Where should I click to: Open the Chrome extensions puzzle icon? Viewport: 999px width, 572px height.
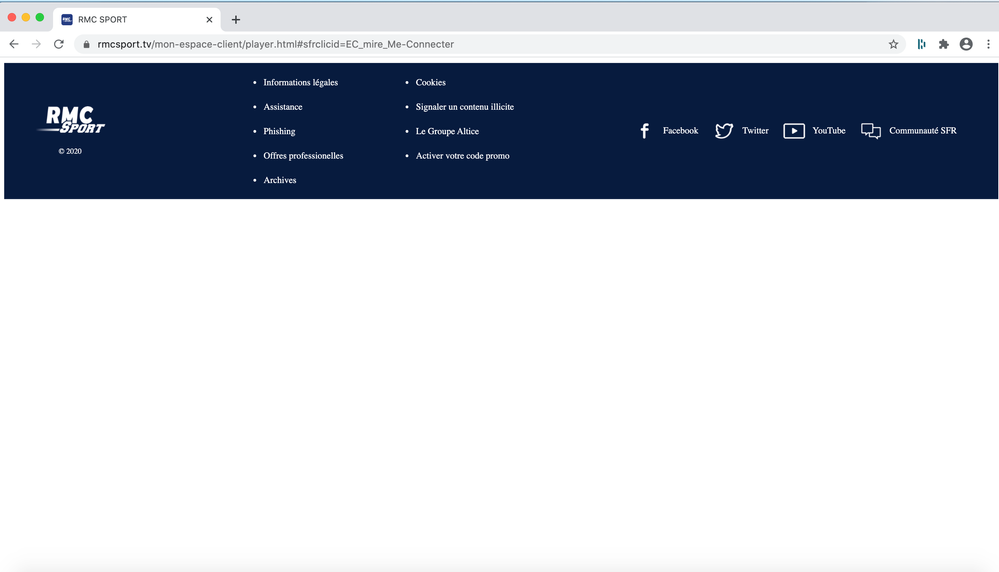(x=943, y=44)
